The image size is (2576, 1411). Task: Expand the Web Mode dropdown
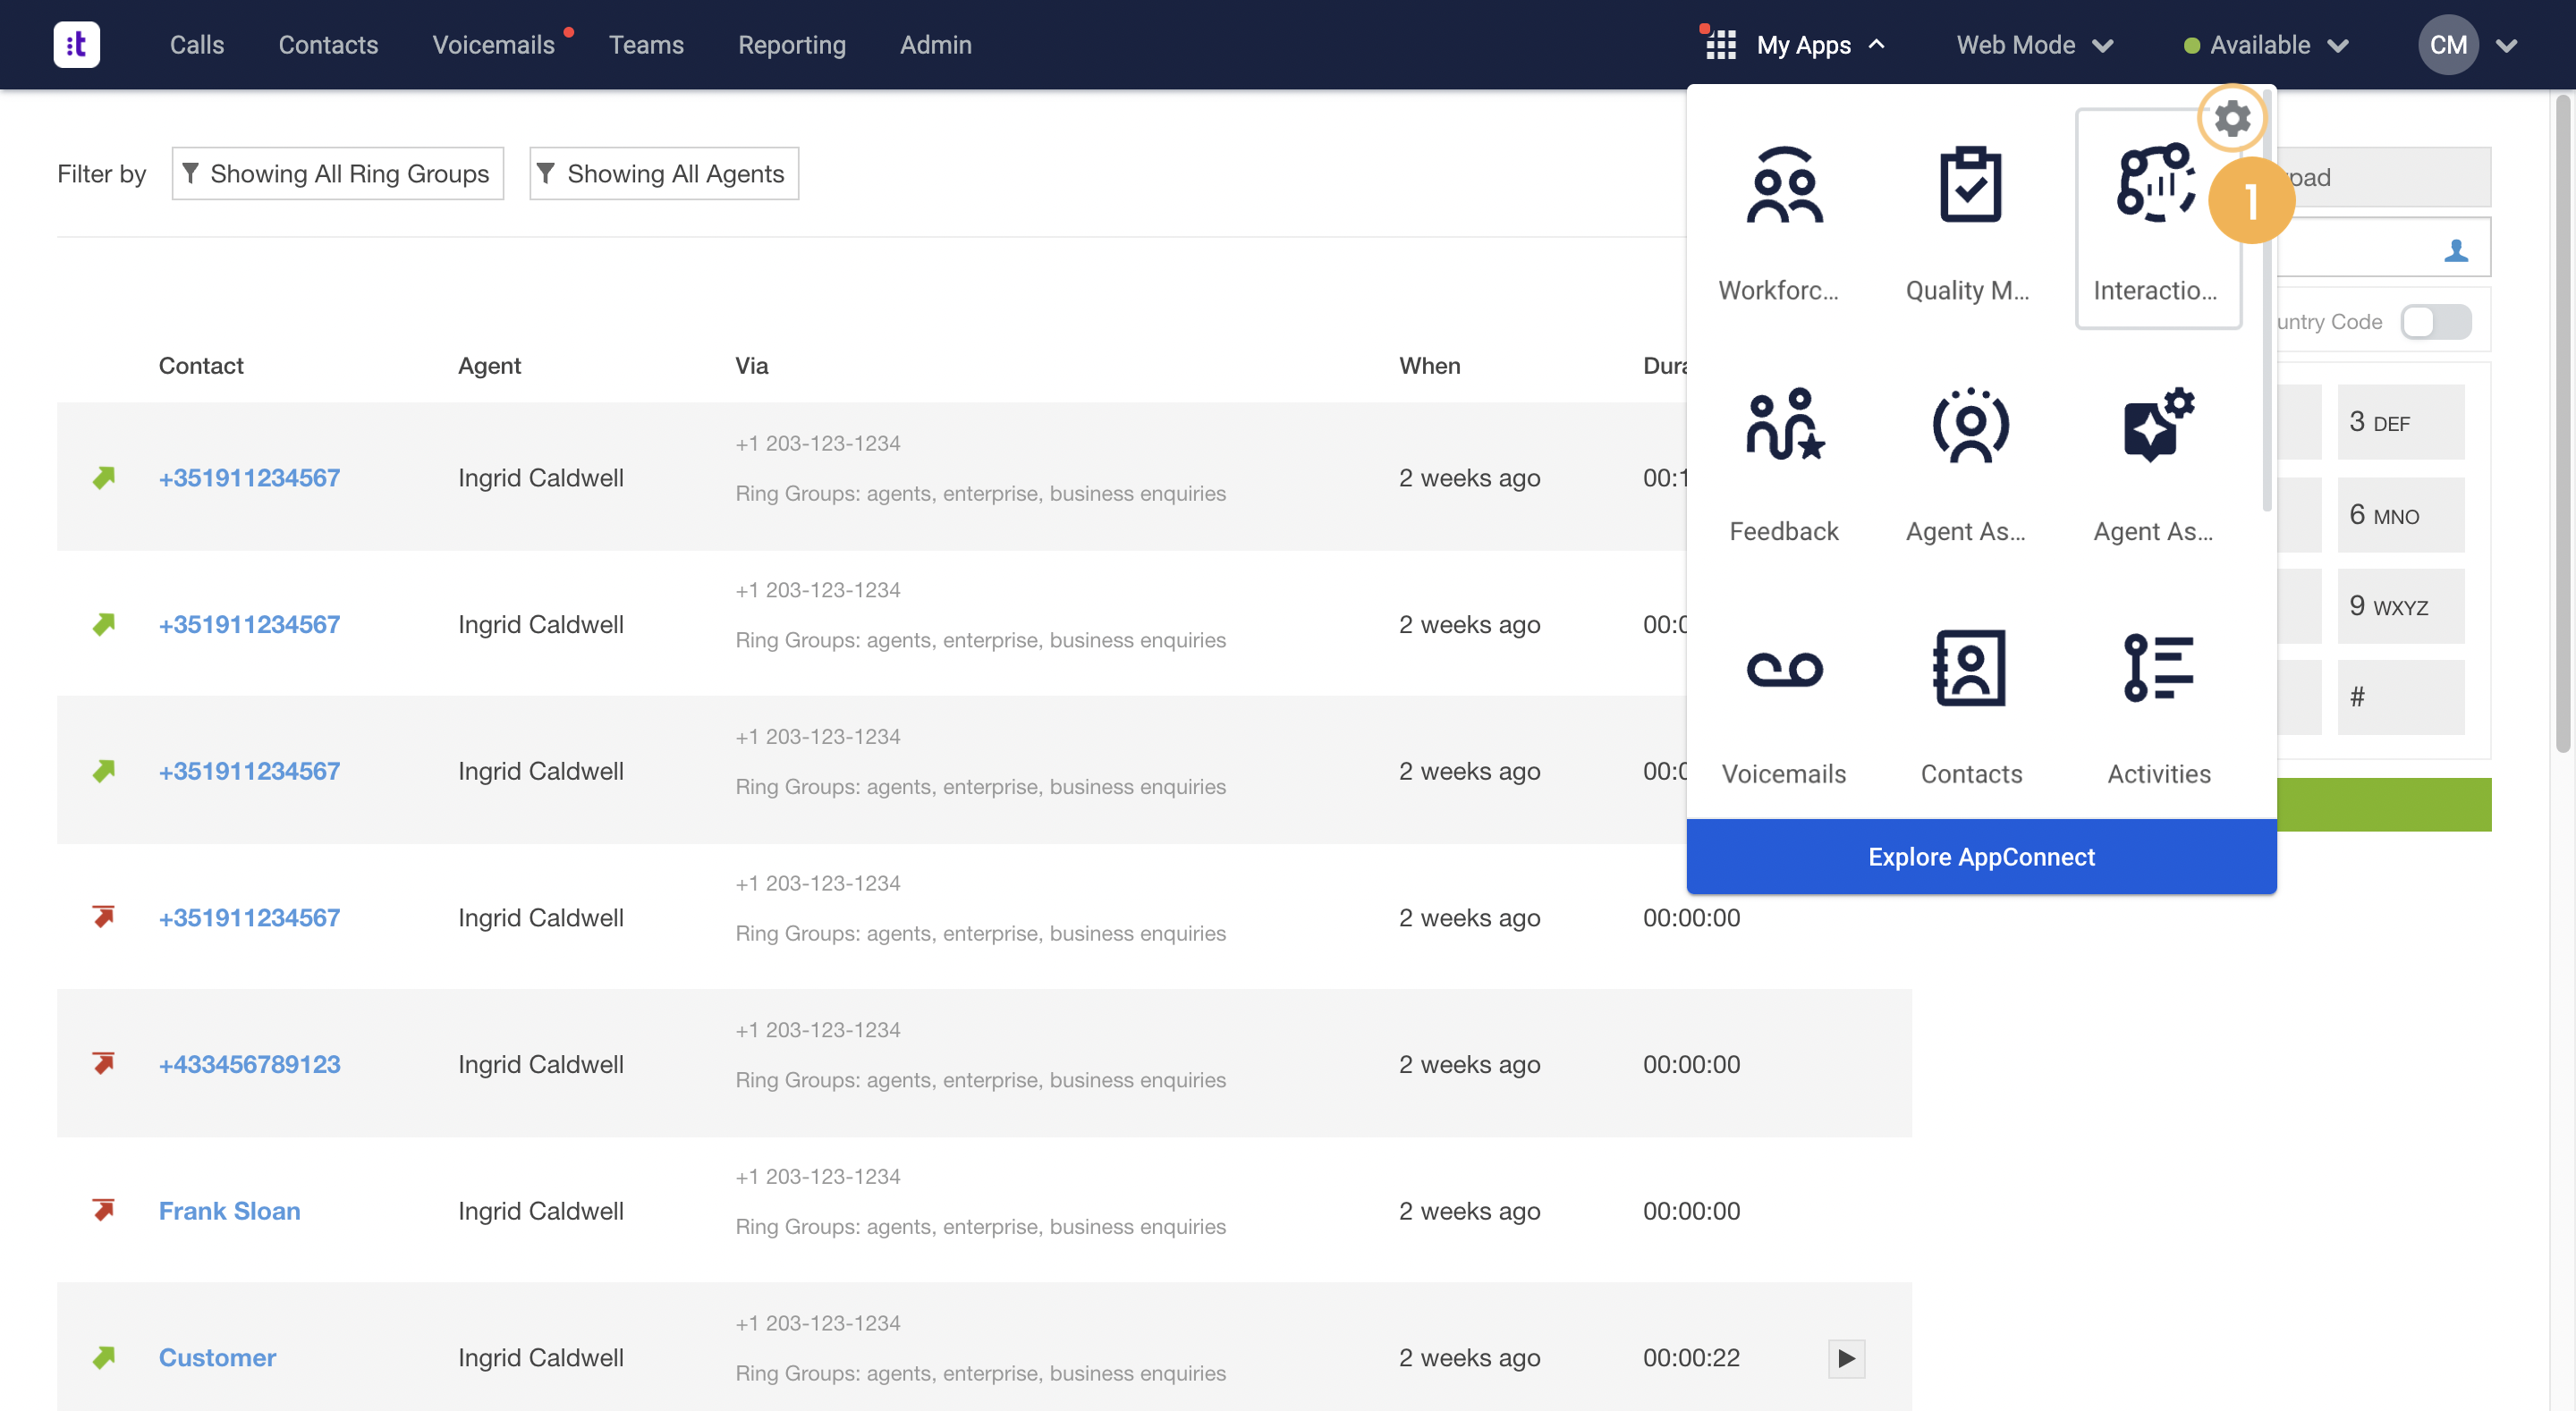(2034, 45)
